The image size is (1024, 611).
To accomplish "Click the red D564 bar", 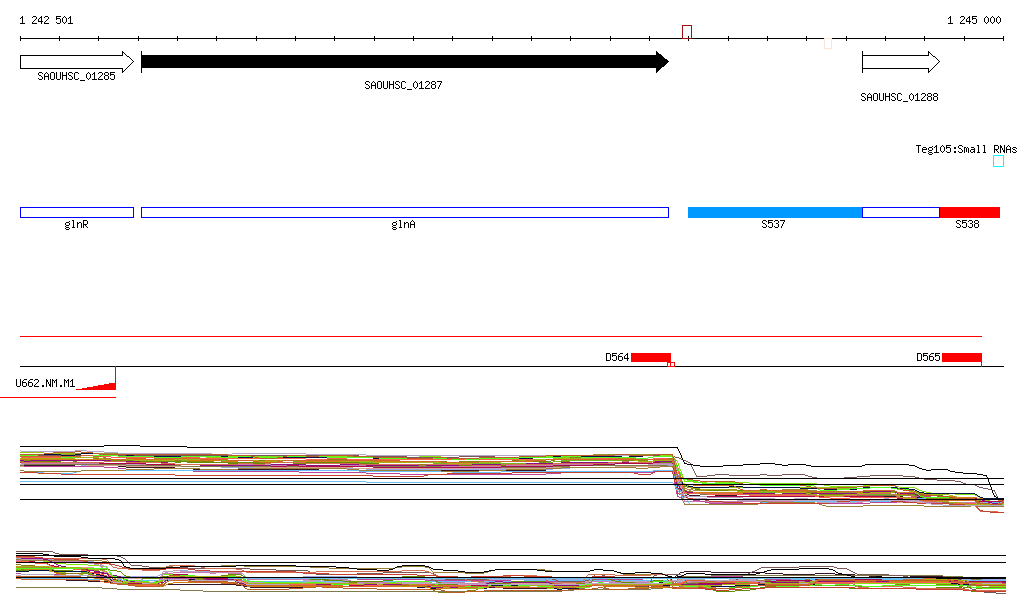I will click(x=650, y=357).
